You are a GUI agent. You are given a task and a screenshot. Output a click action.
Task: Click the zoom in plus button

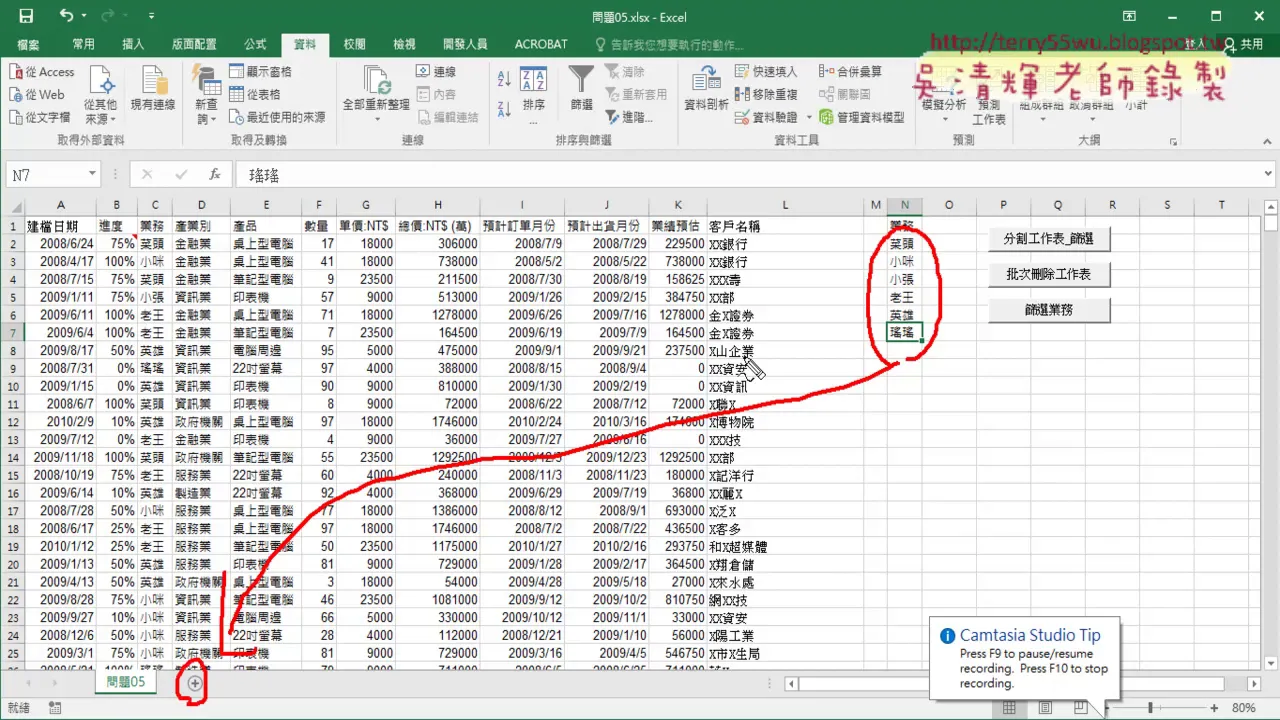(x=1215, y=708)
